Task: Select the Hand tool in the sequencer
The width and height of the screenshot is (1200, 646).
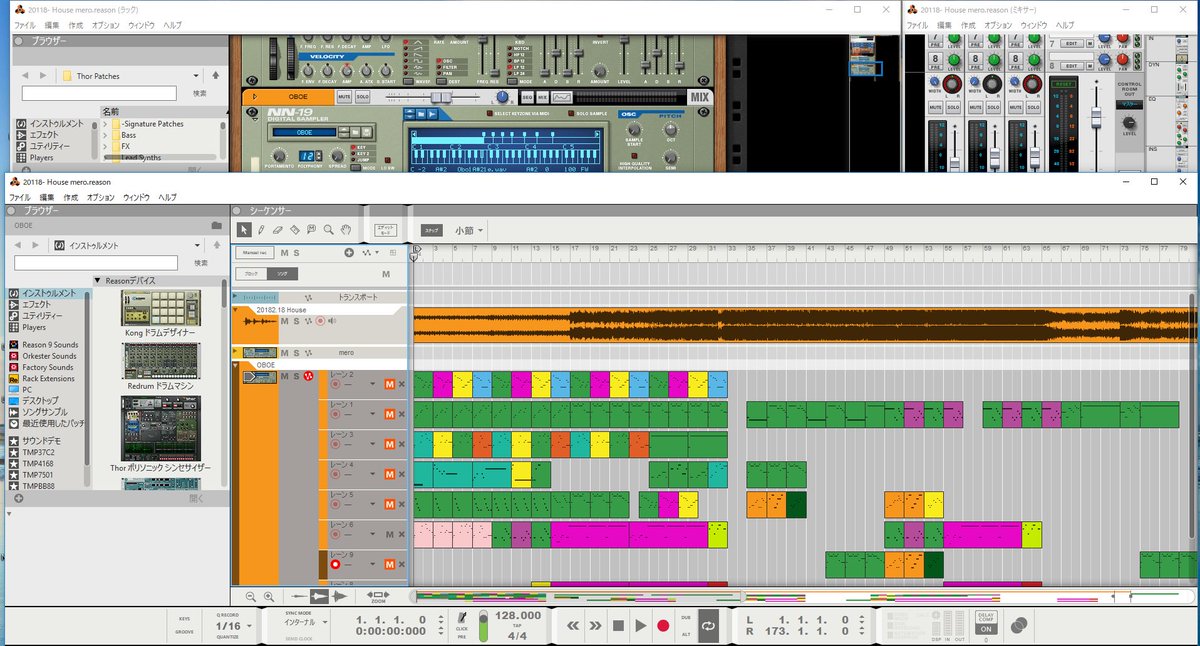Action: point(345,229)
